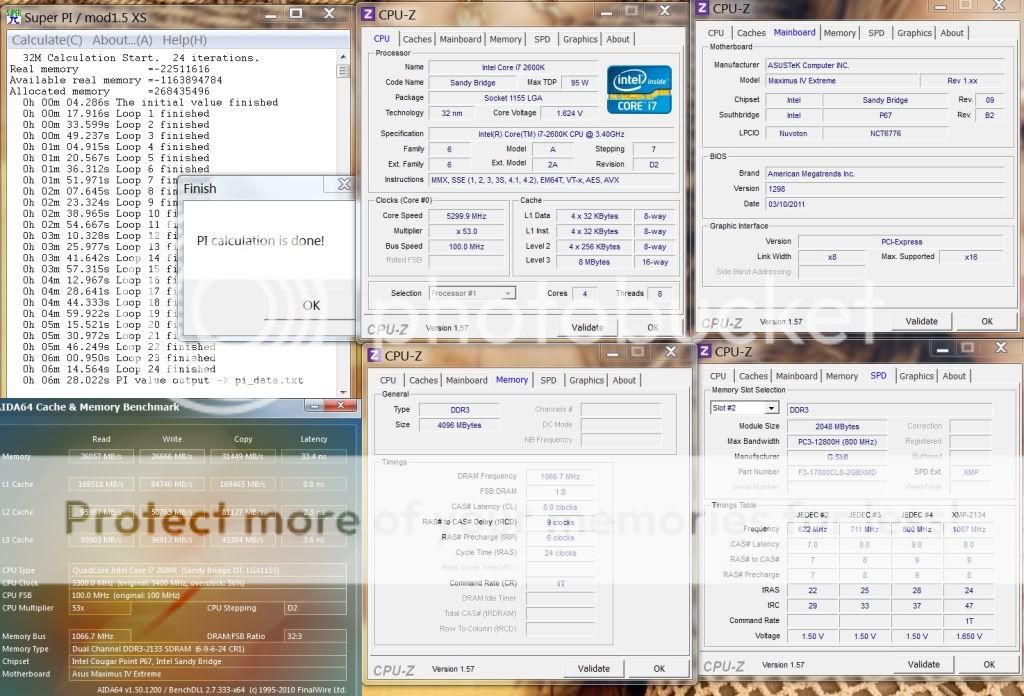This screenshot has height=696, width=1024.
Task: Select CPU tab in the CPU-Z memory timings window
Action: [388, 380]
